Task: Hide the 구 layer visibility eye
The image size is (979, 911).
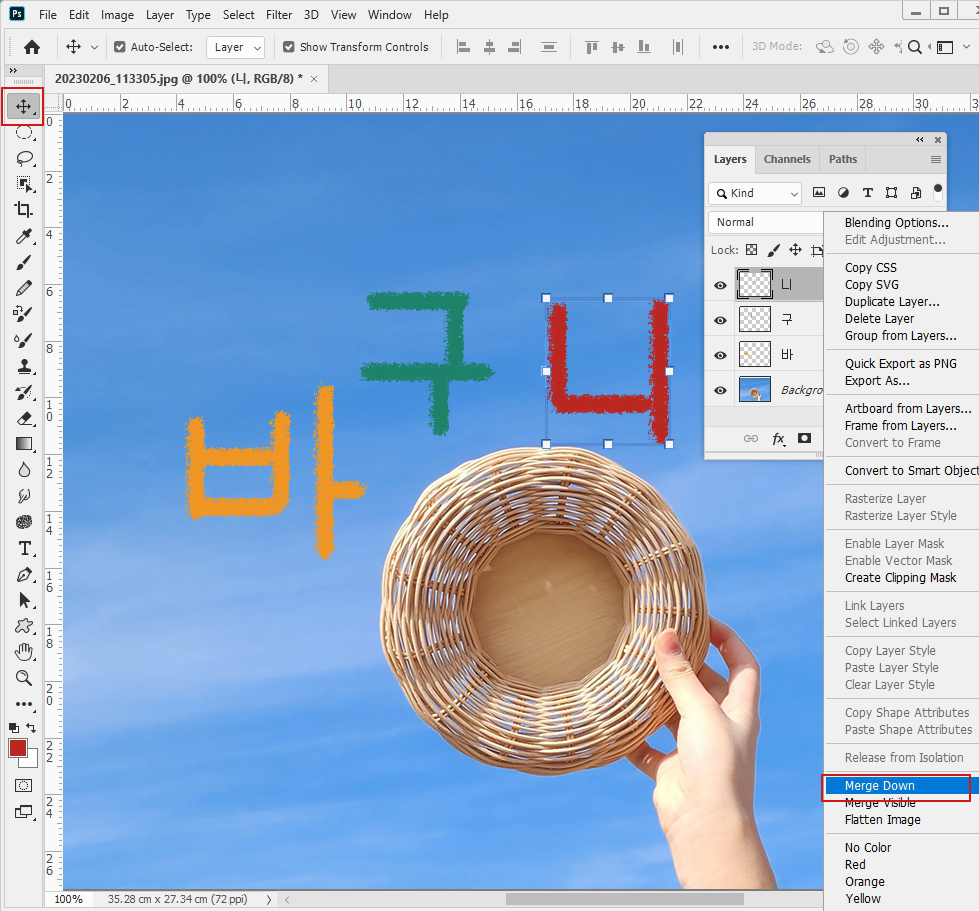Action: tap(720, 320)
